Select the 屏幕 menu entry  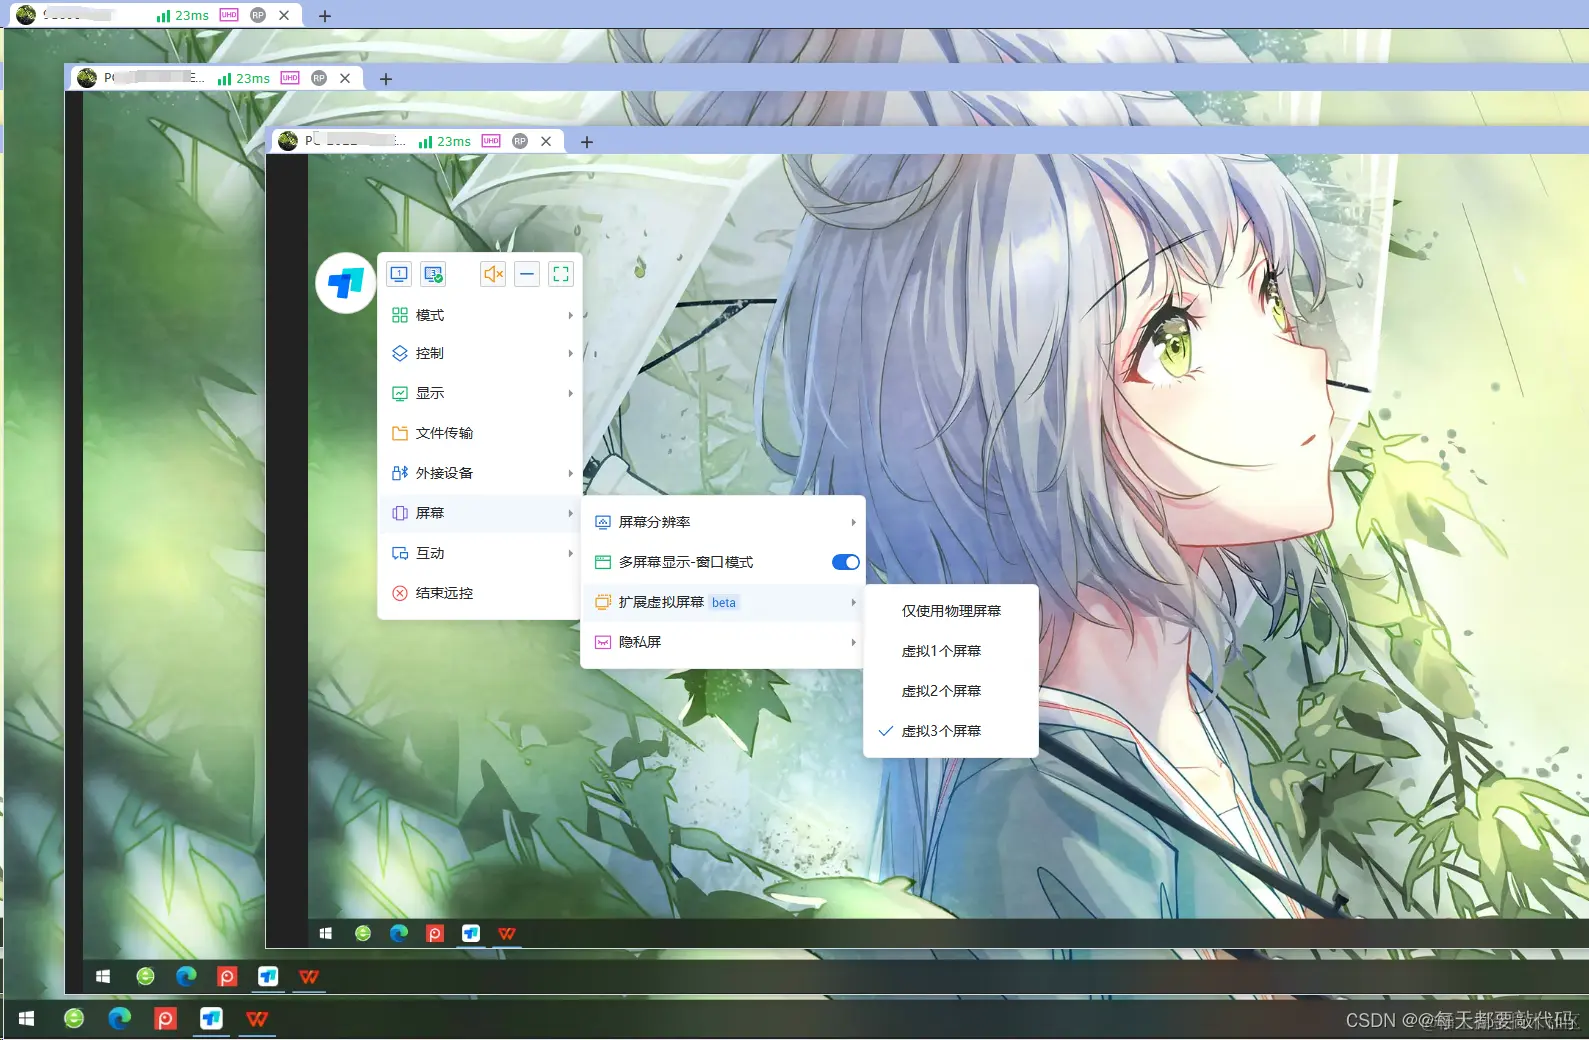tap(480, 513)
